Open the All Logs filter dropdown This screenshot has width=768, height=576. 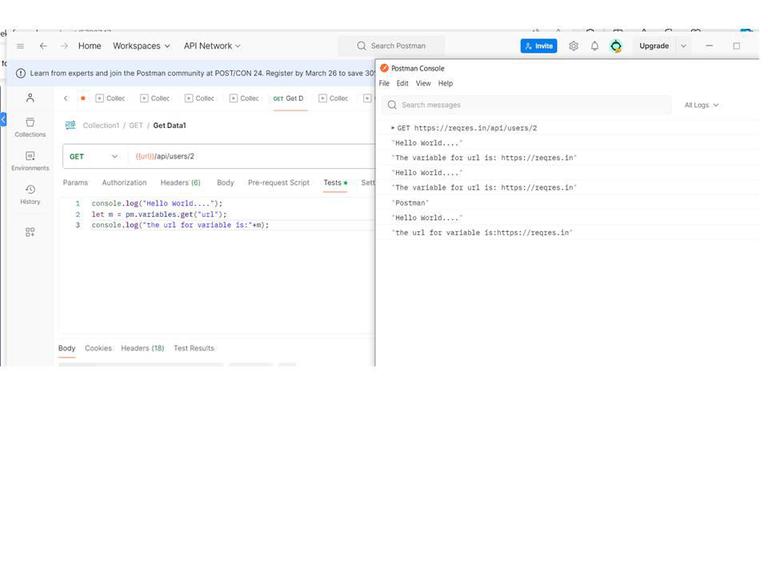[701, 105]
